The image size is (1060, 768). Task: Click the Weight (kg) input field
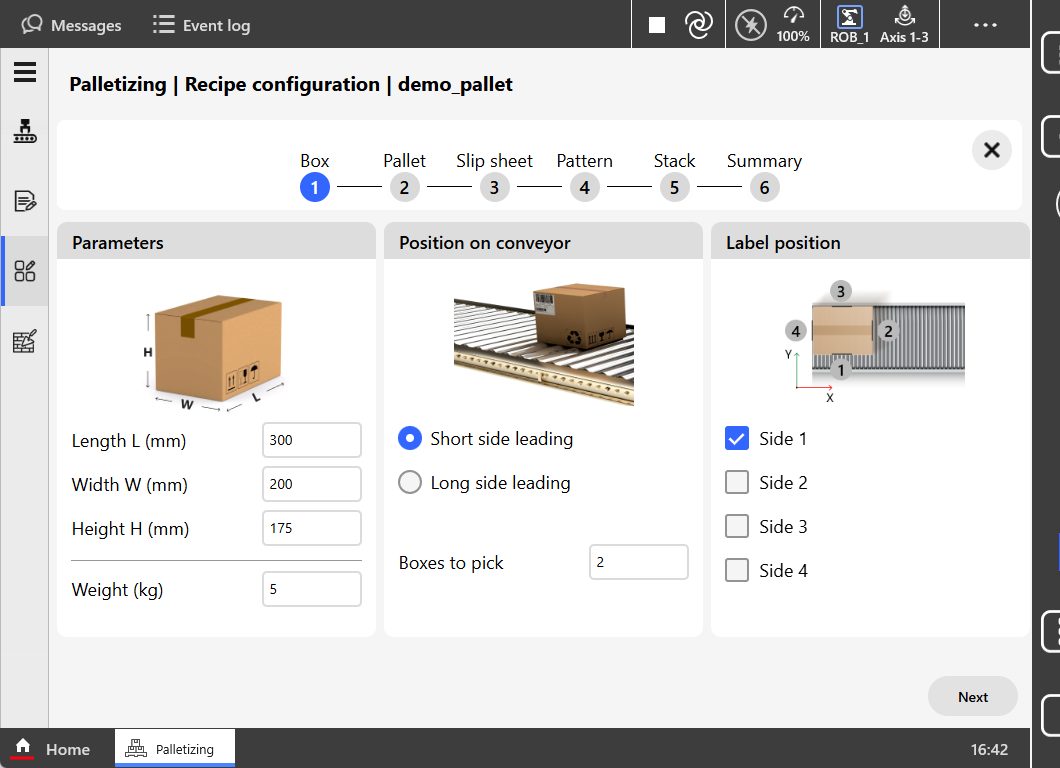click(312, 590)
